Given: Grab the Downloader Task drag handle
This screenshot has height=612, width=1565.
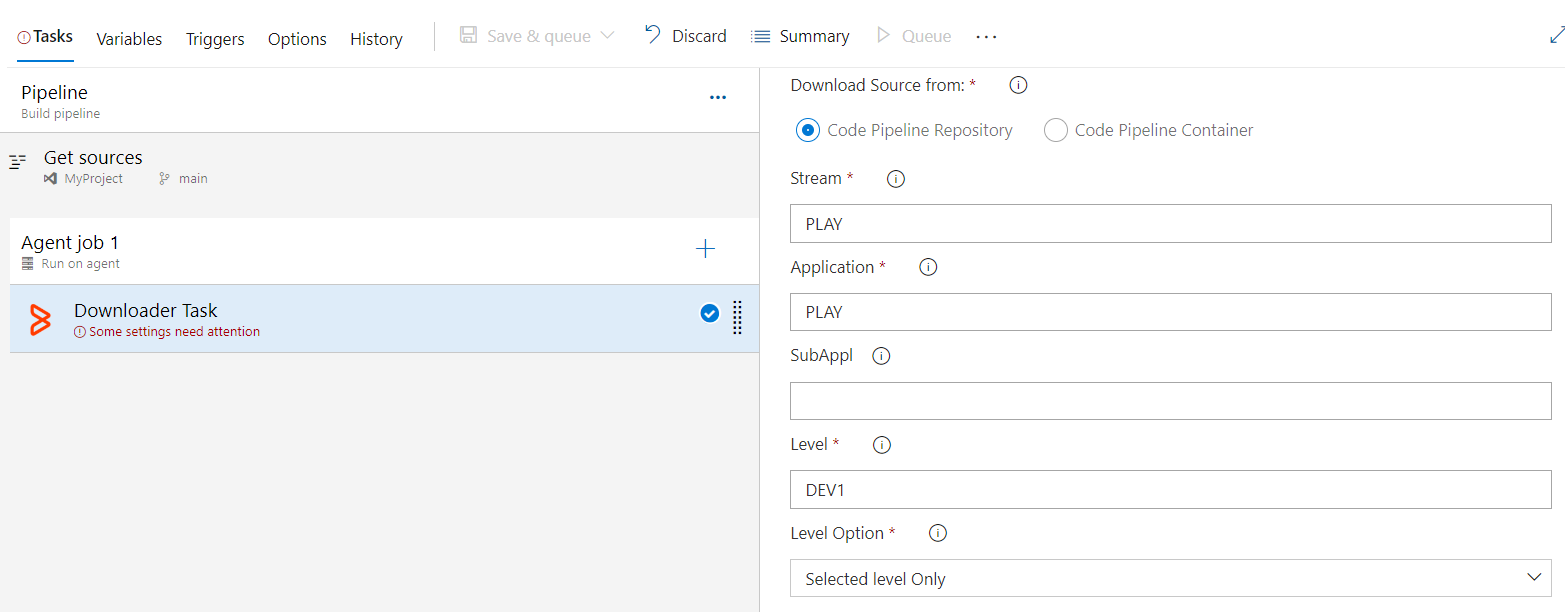Looking at the screenshot, I should 737,317.
